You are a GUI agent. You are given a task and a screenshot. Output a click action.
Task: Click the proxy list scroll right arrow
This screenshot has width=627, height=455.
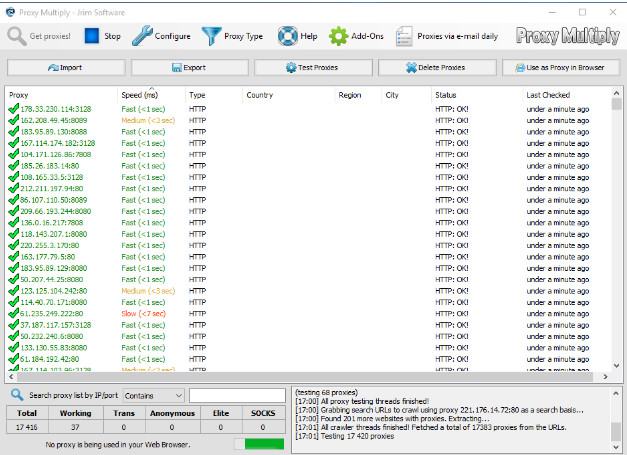coord(605,376)
